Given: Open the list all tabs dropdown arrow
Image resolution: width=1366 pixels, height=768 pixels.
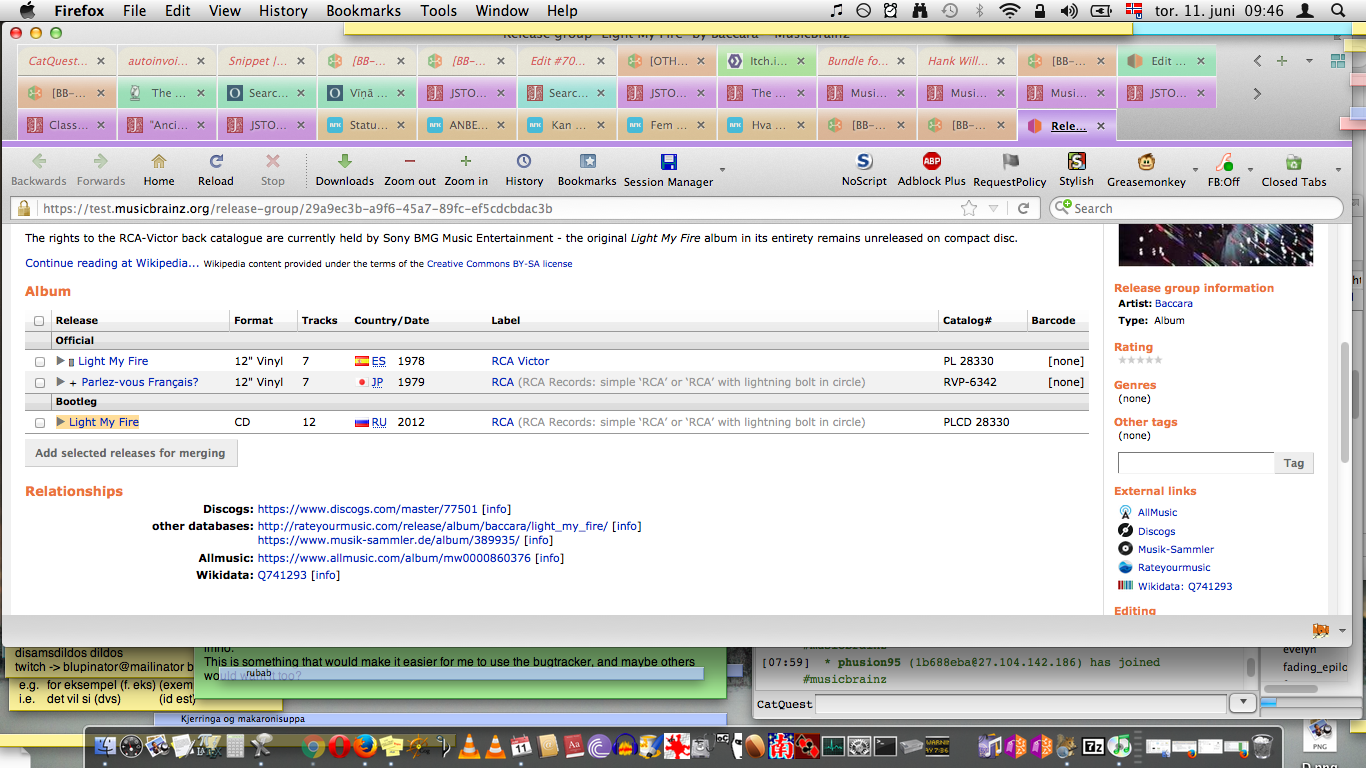Looking at the screenshot, I should (x=1309, y=61).
